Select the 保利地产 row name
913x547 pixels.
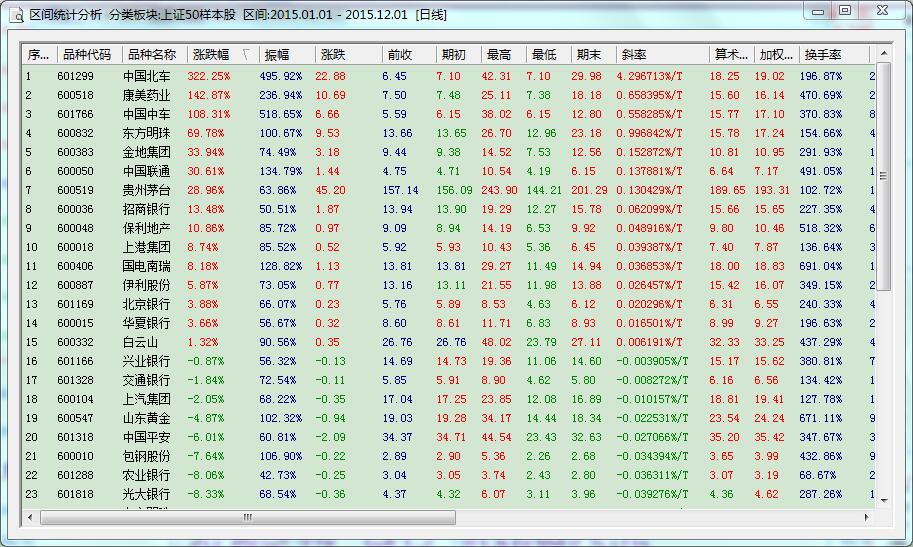coord(146,228)
